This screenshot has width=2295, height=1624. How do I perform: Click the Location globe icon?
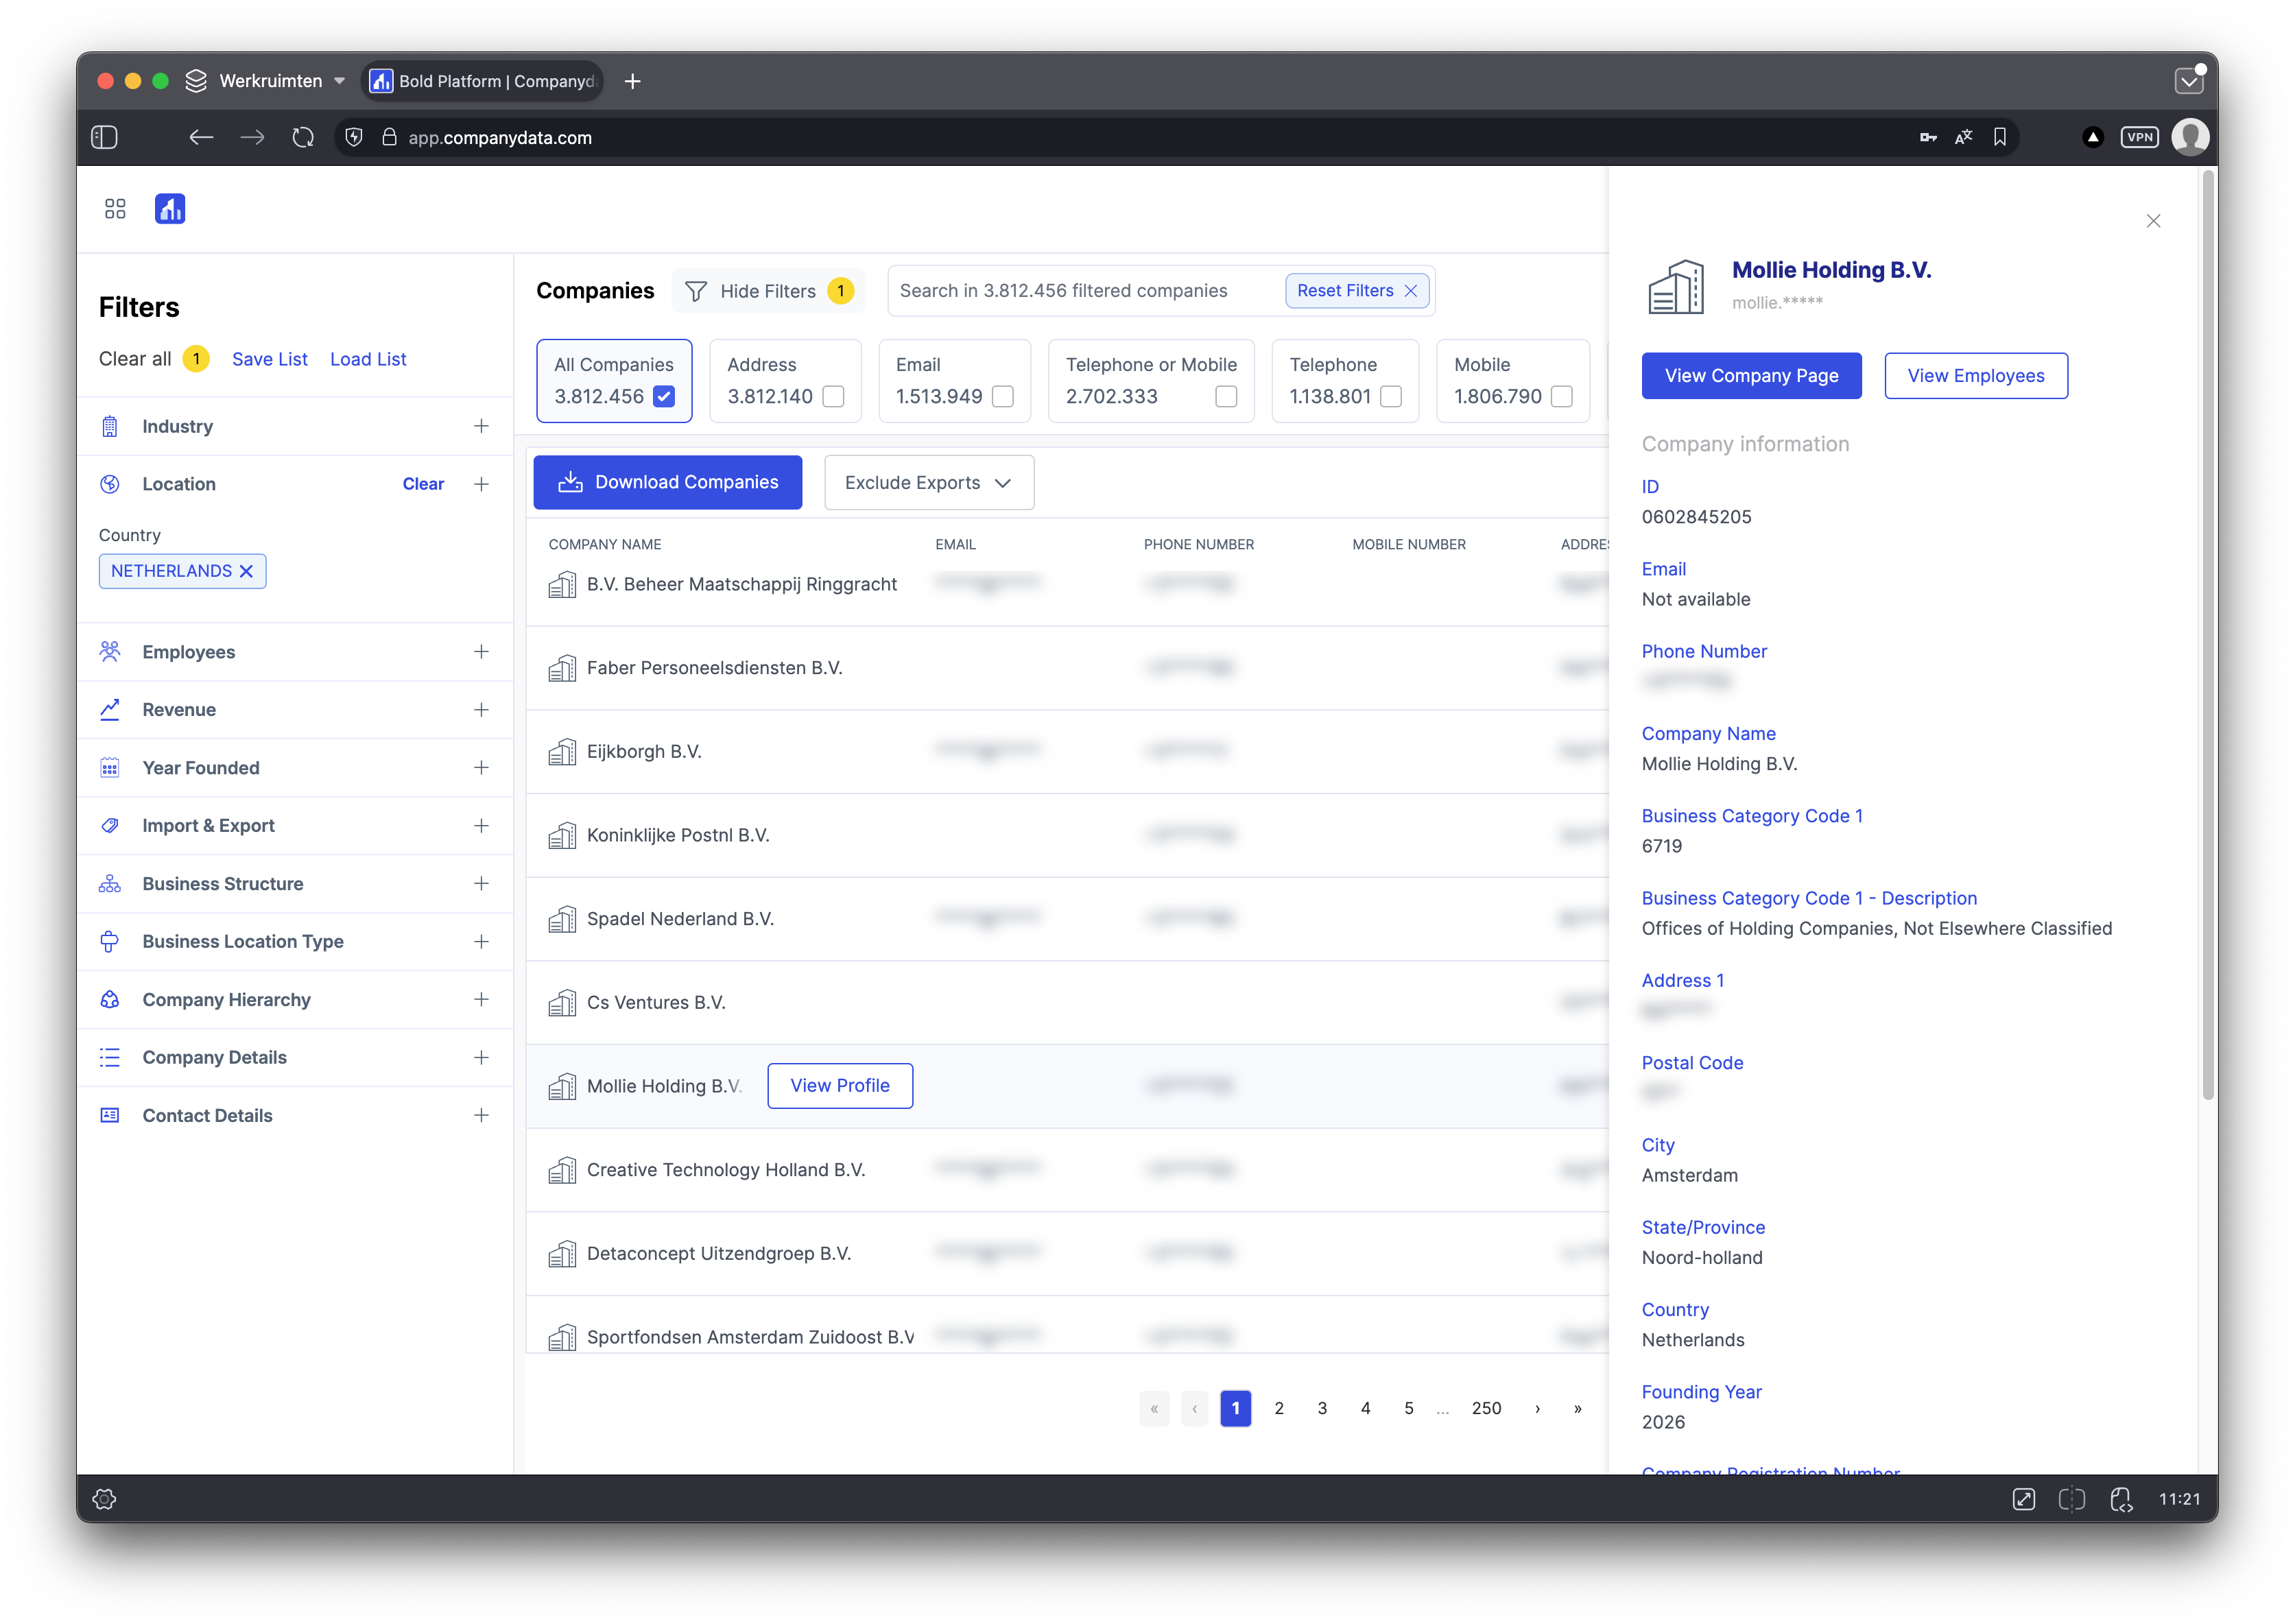coord(110,484)
